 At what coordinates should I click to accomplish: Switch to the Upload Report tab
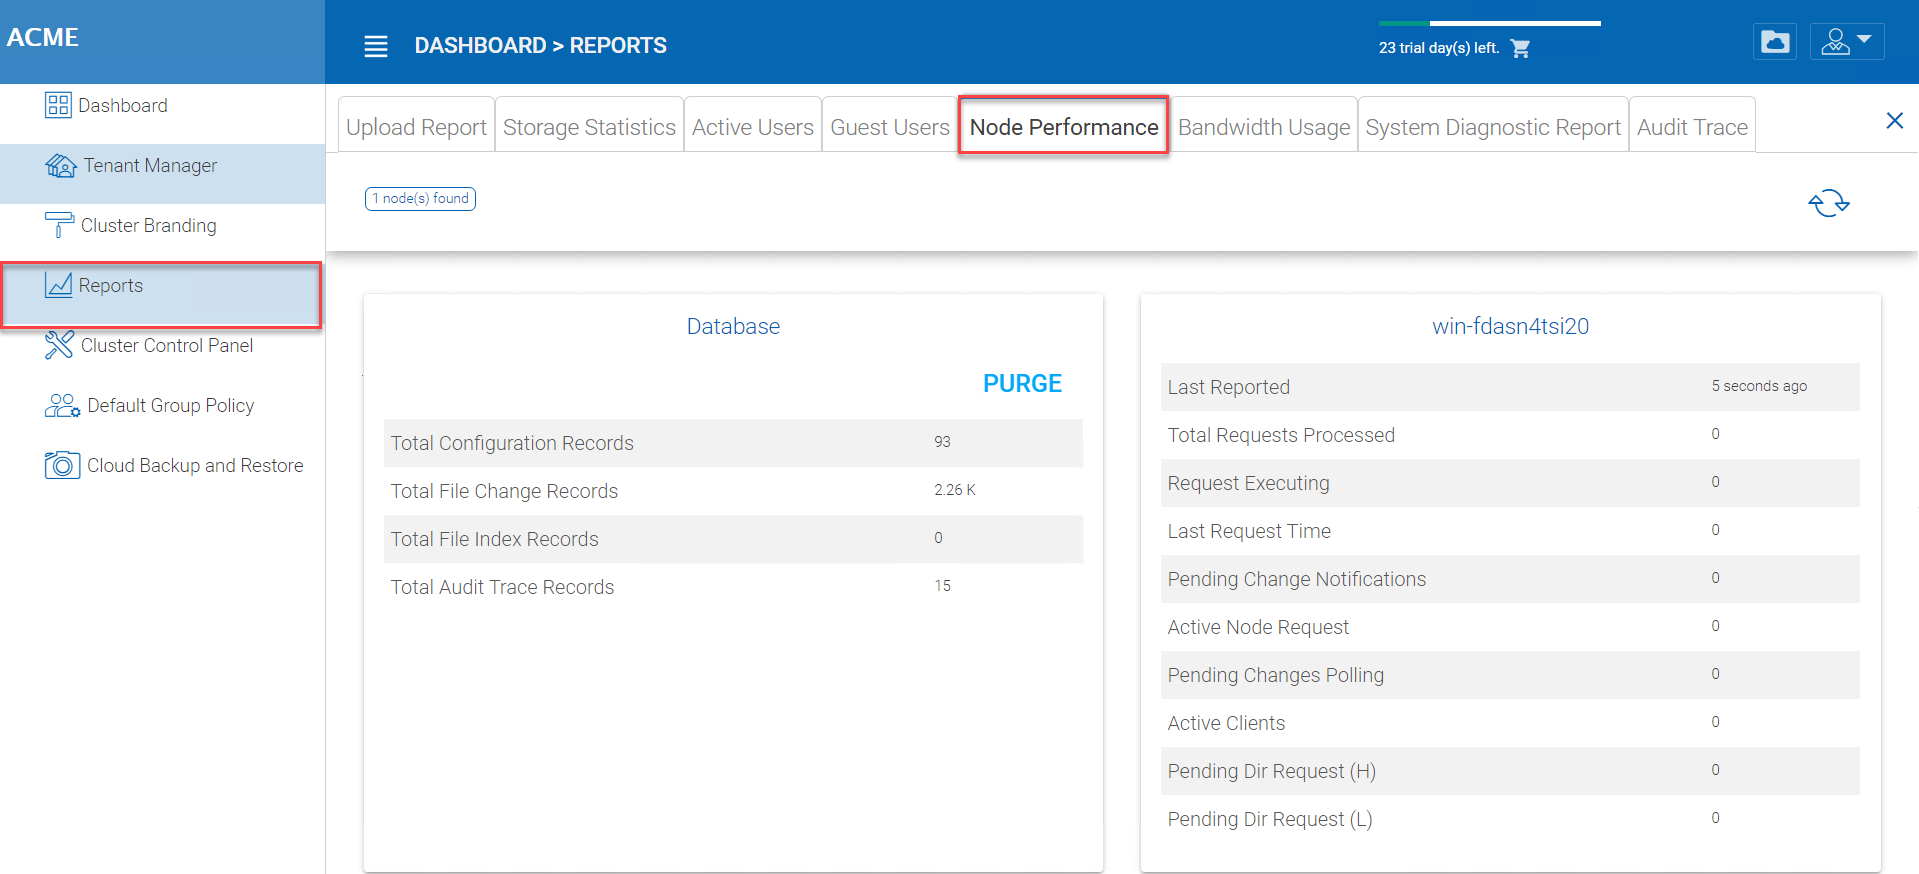coord(416,127)
